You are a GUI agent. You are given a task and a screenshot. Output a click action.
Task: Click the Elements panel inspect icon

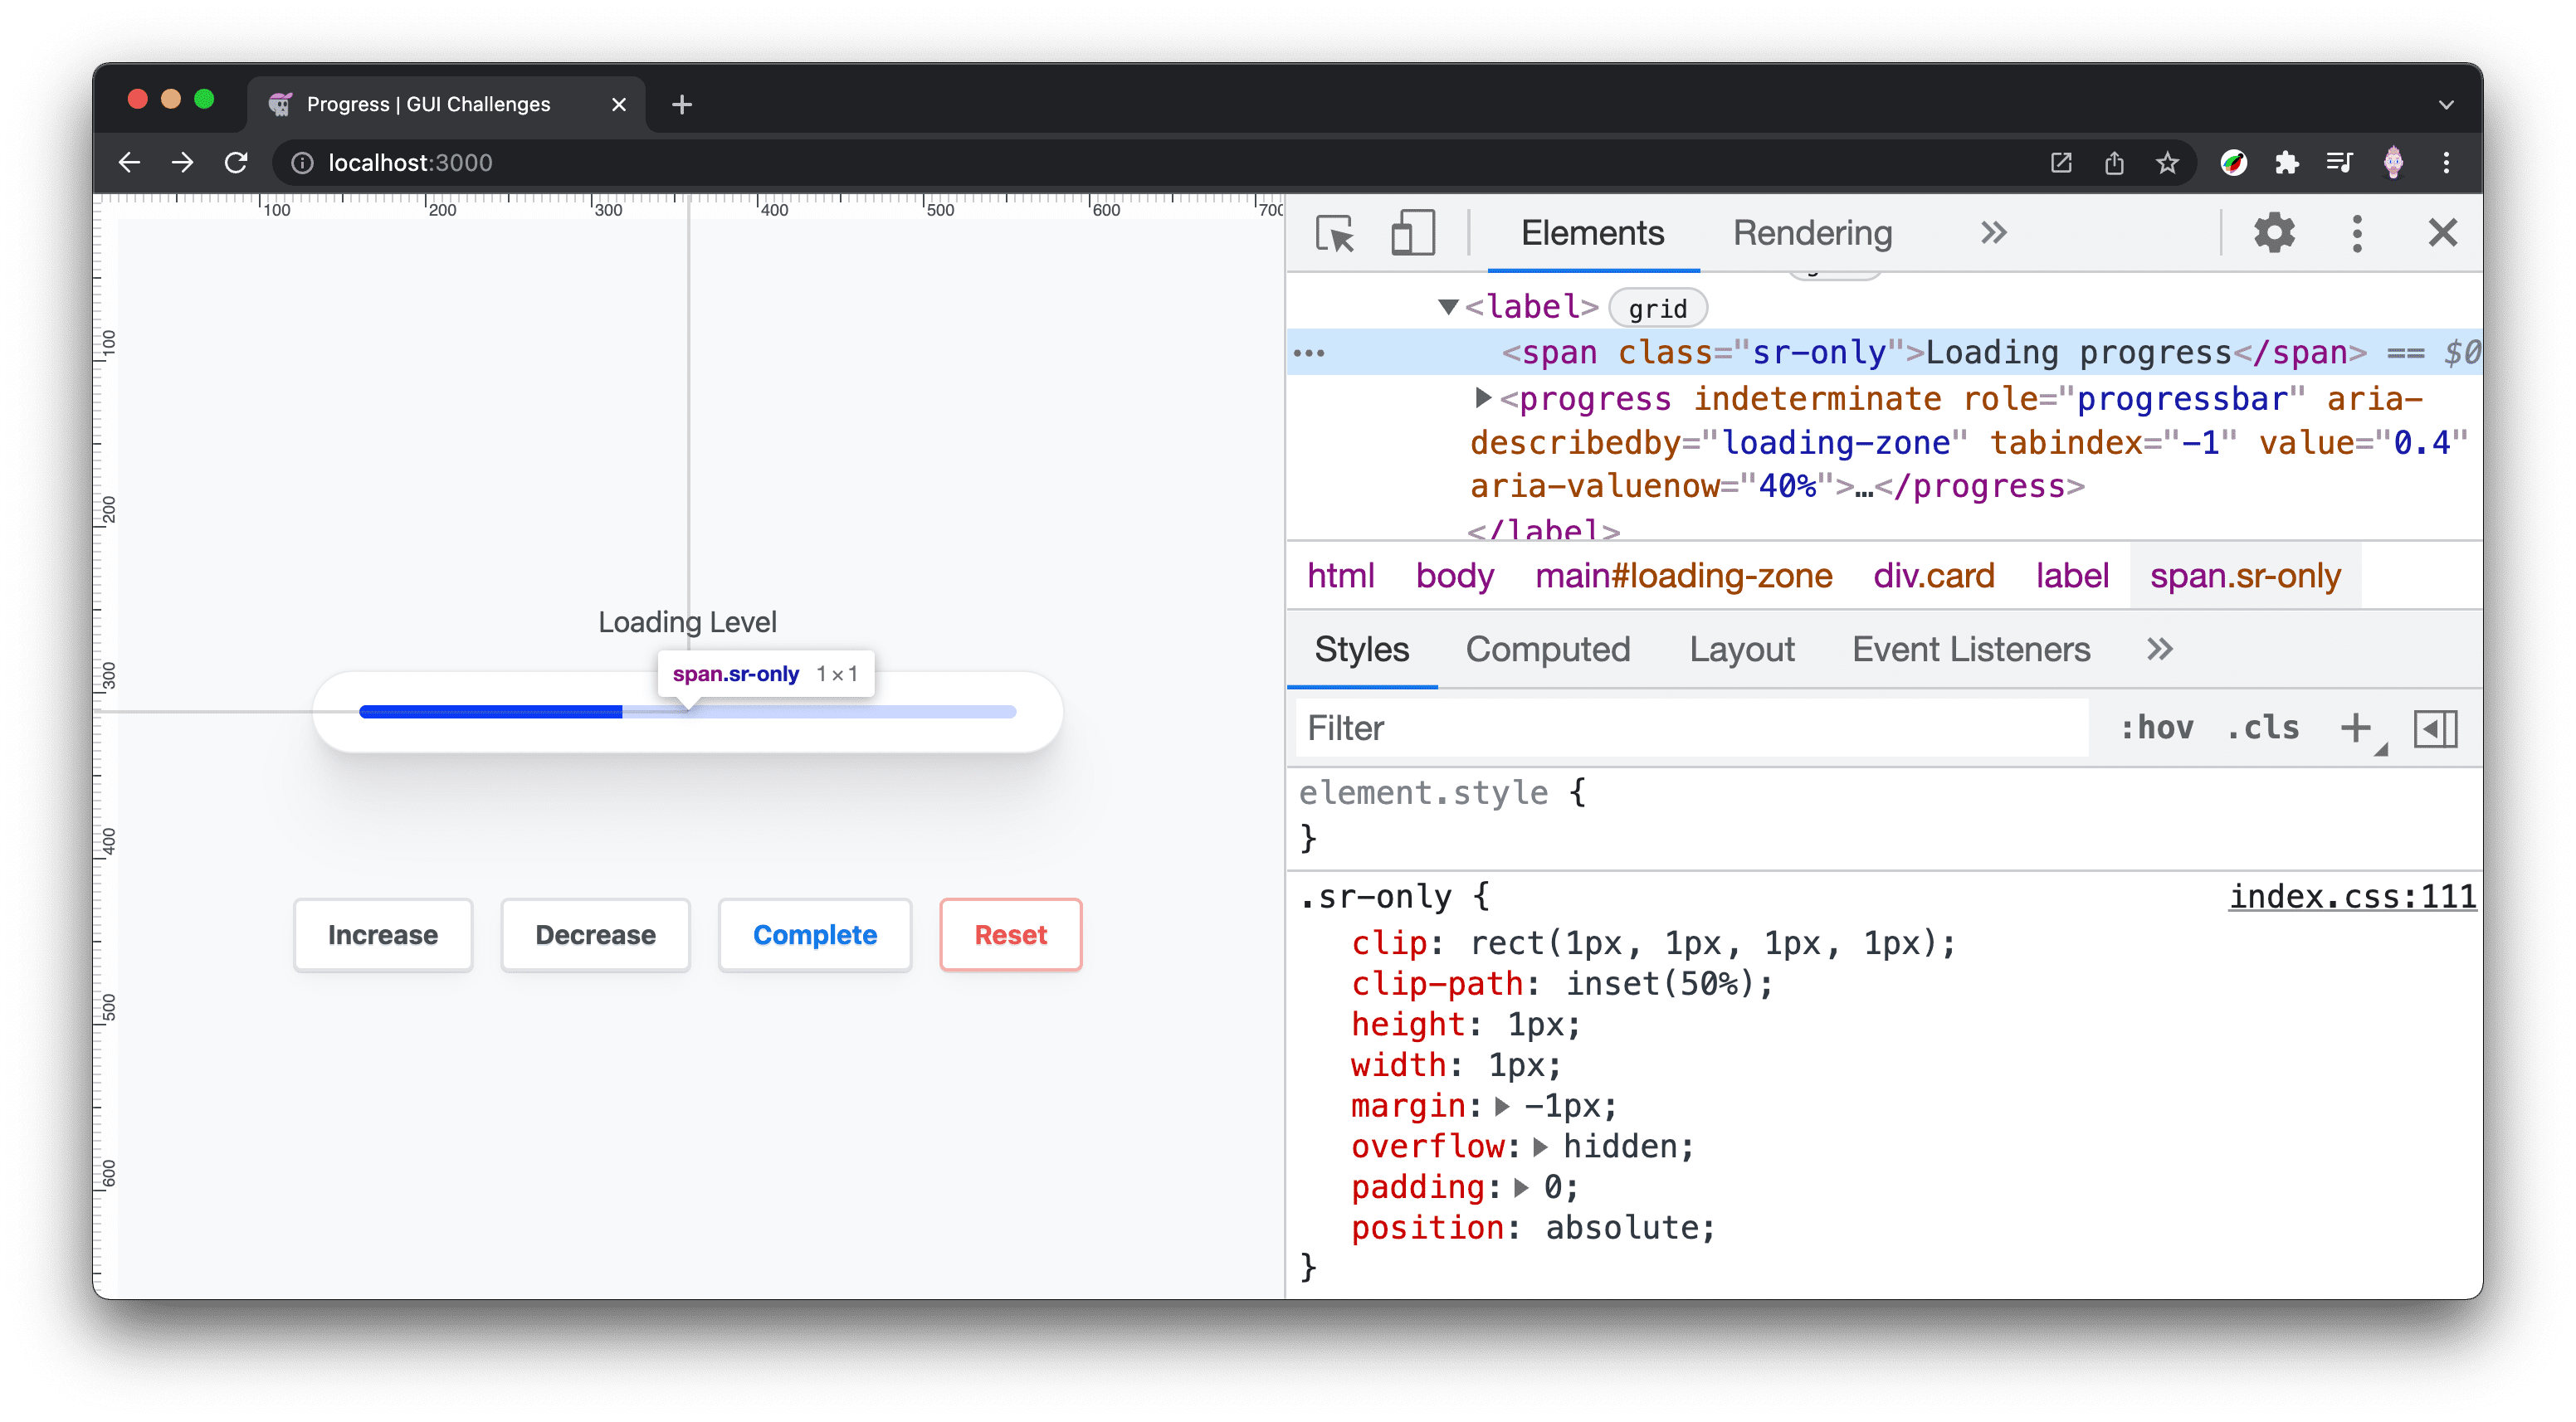[x=1334, y=233]
